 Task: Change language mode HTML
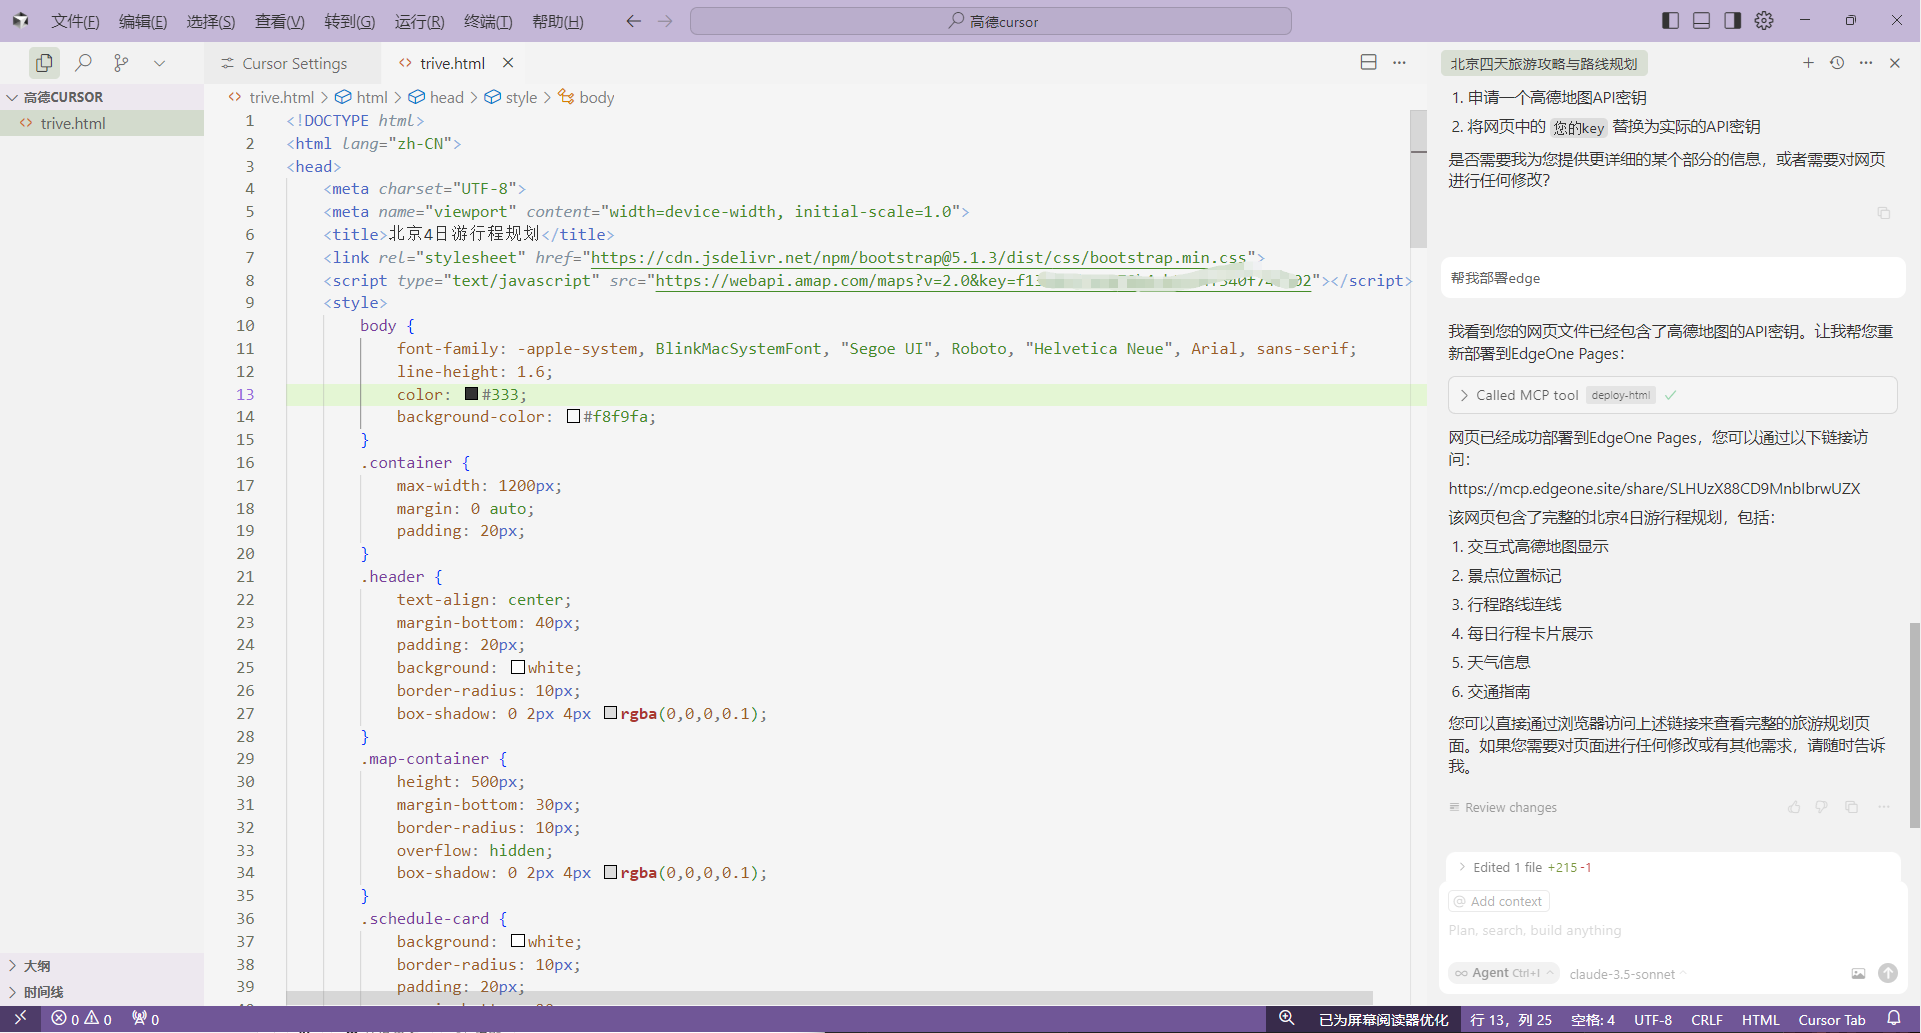[1760, 1019]
